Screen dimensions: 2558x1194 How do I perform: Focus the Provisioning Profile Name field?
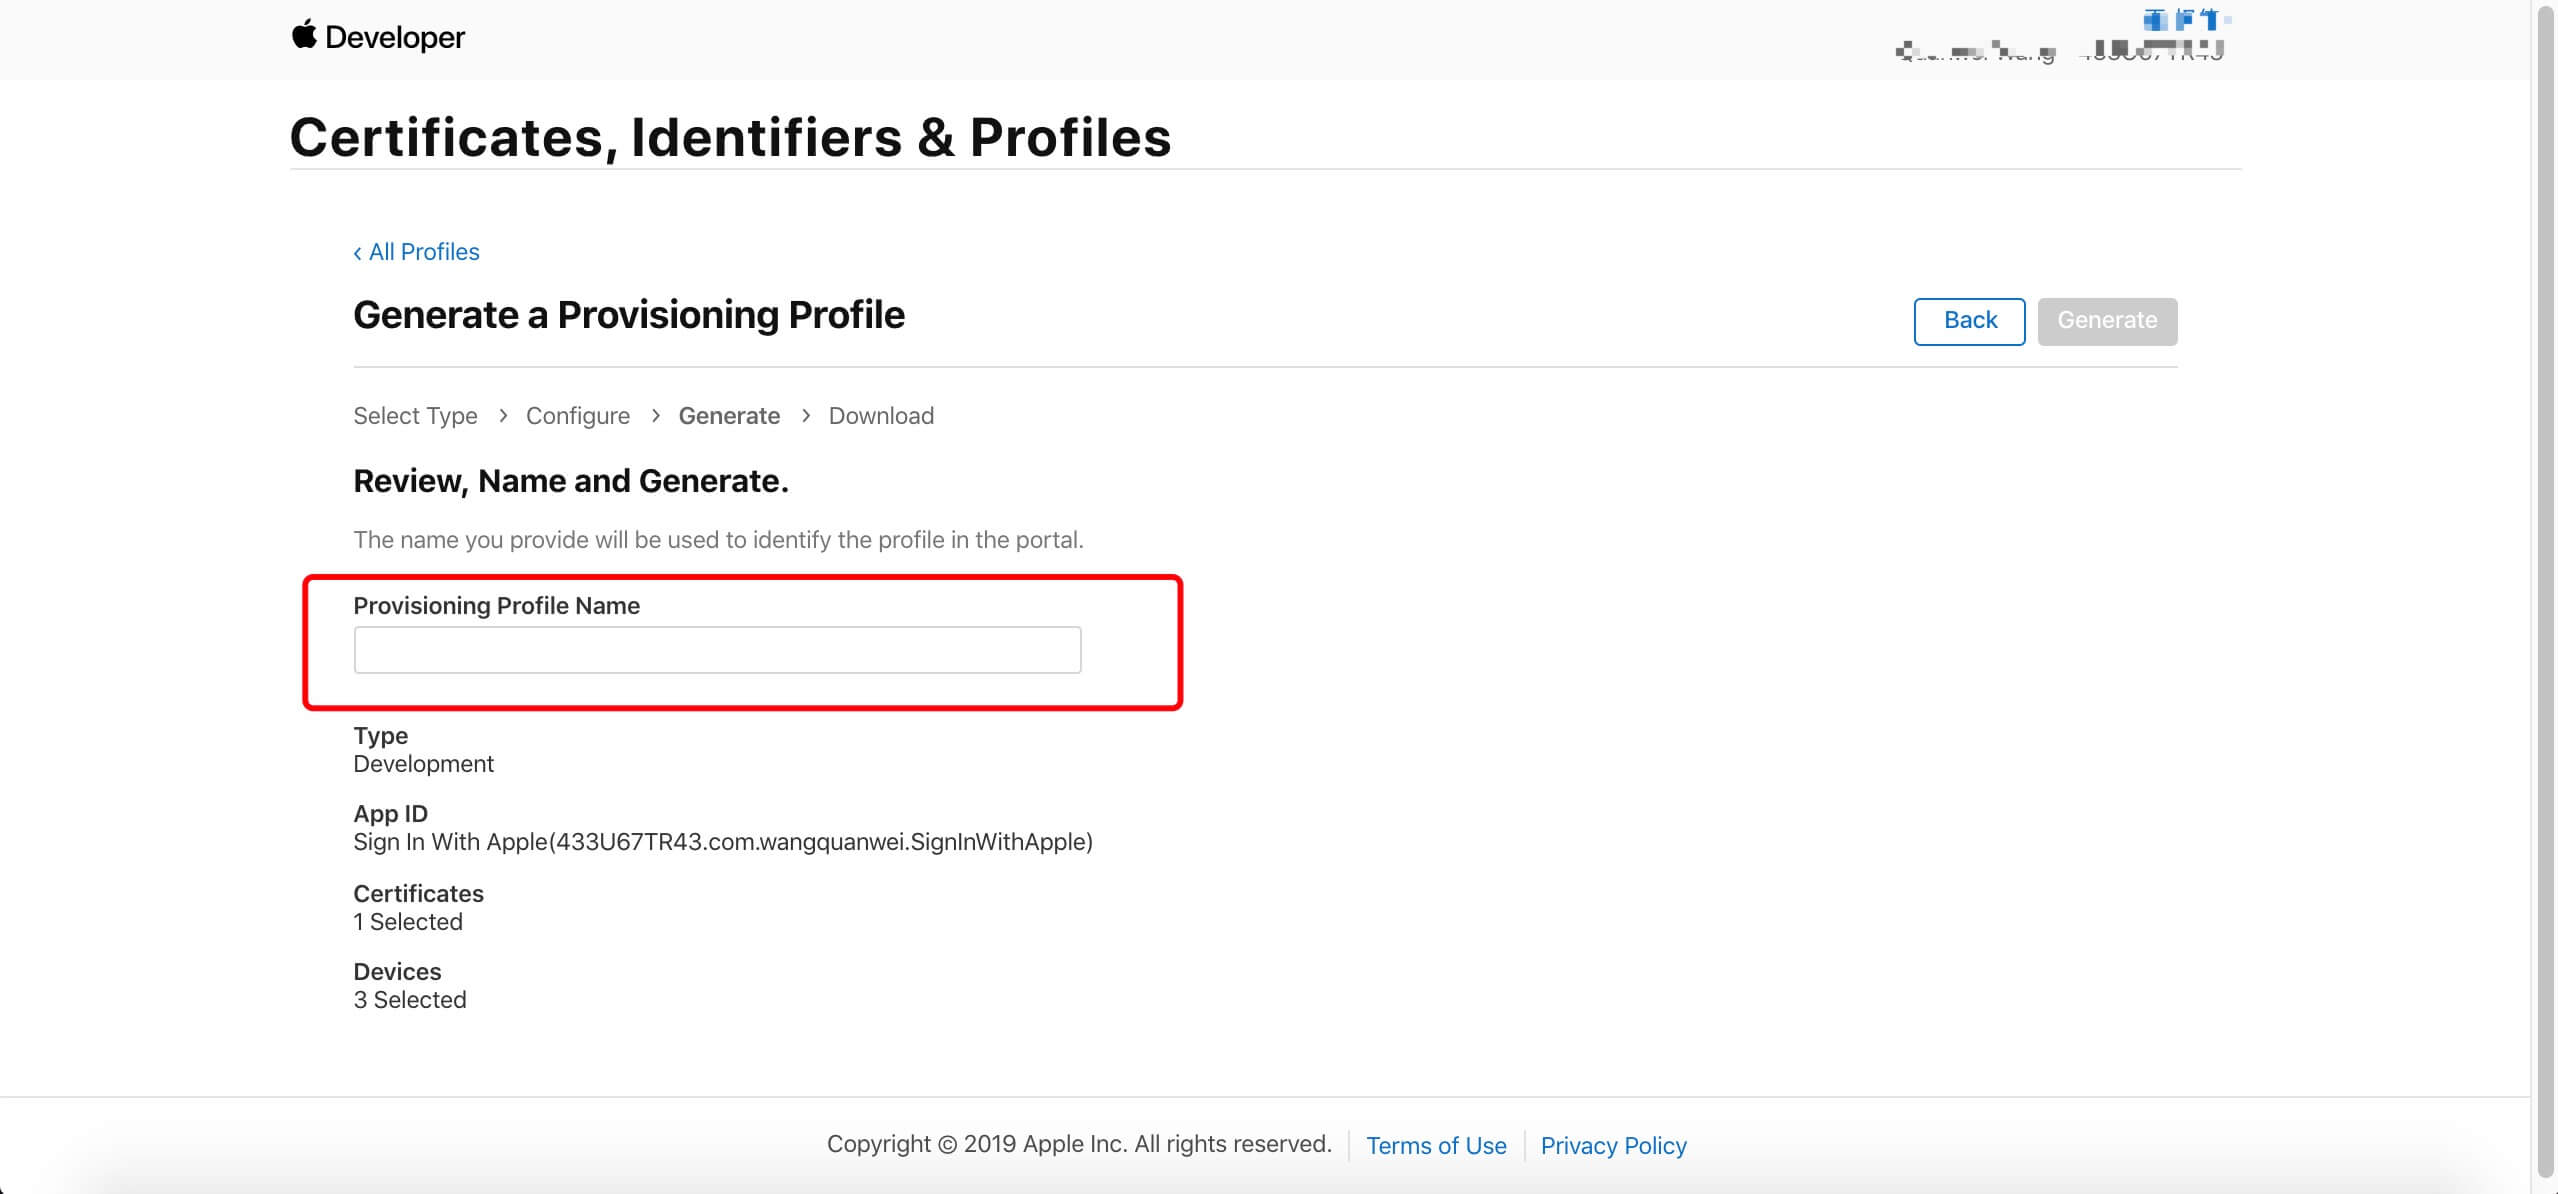coord(717,650)
